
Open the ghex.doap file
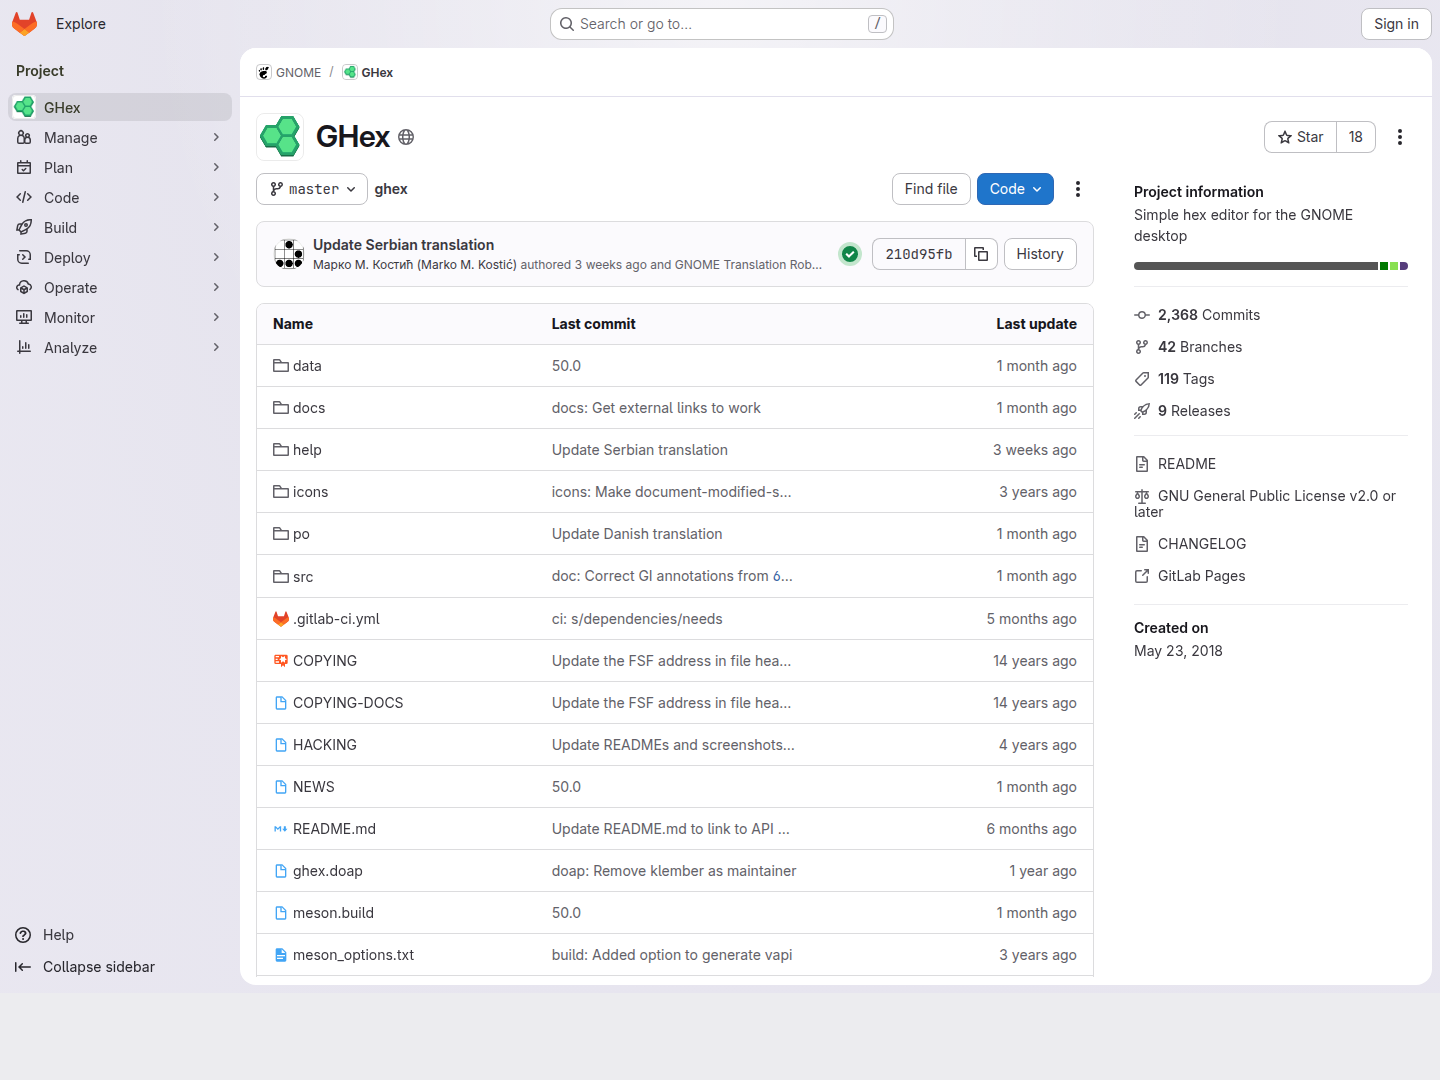(328, 871)
